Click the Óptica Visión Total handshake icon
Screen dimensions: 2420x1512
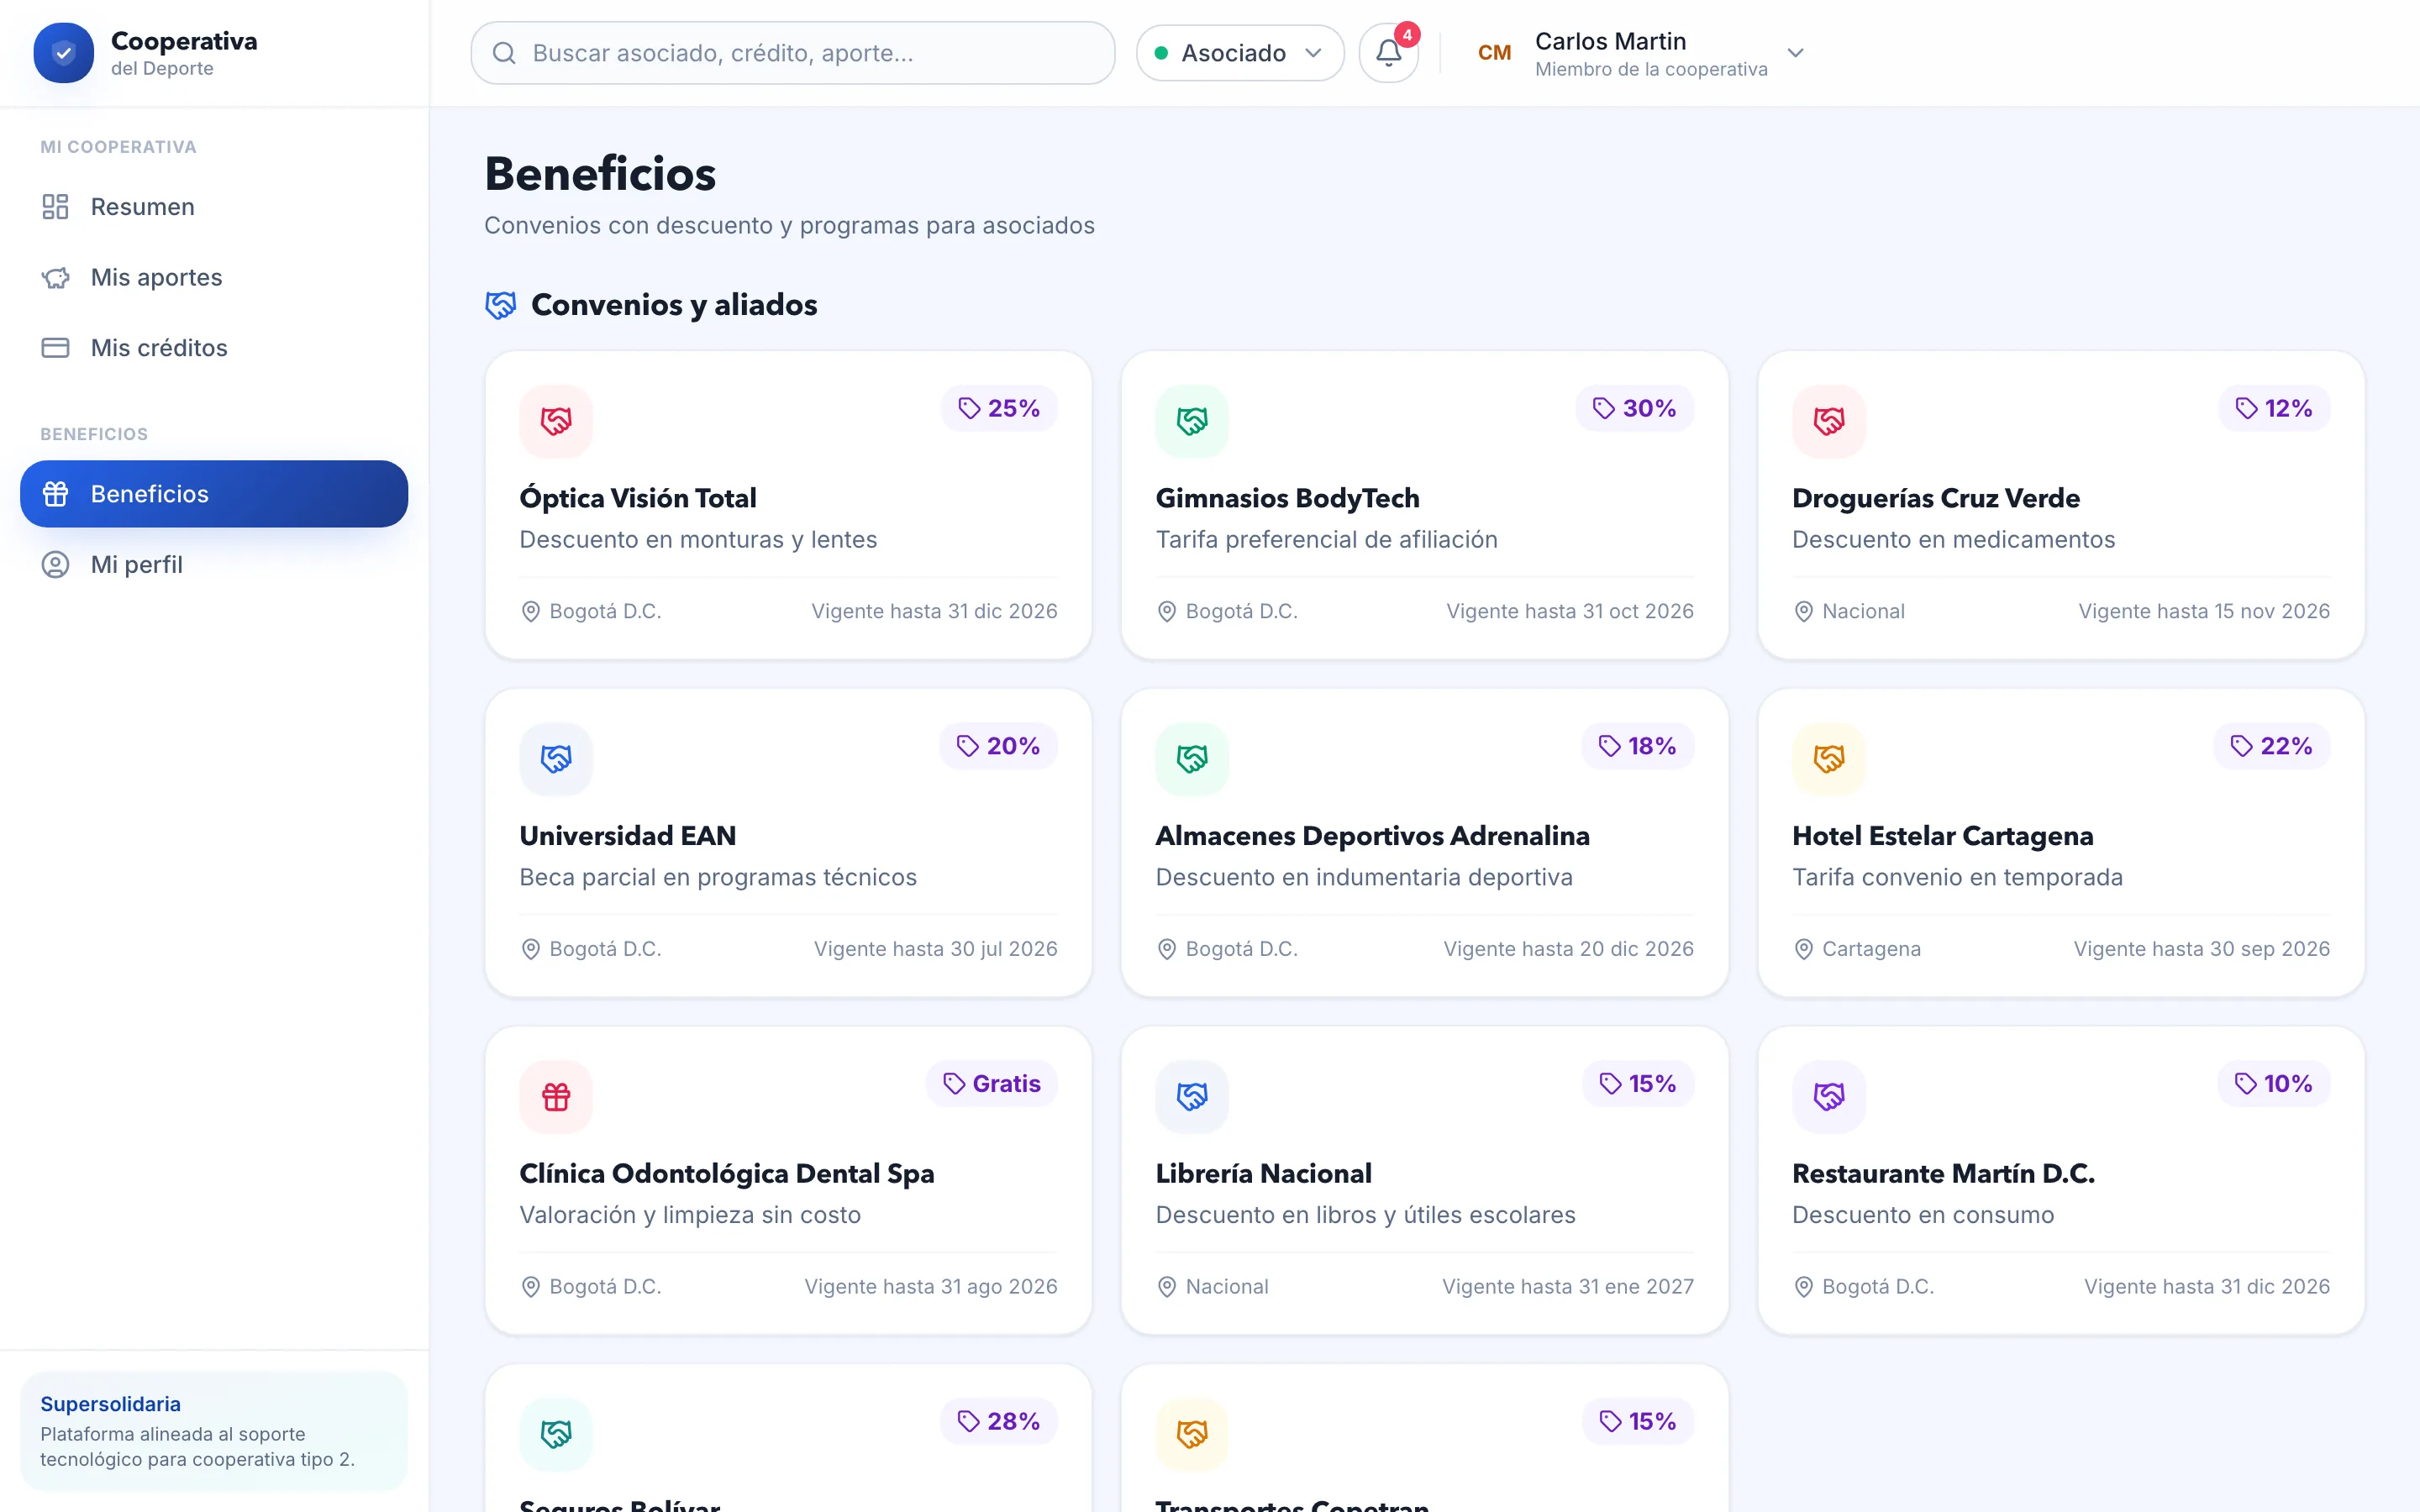(556, 421)
